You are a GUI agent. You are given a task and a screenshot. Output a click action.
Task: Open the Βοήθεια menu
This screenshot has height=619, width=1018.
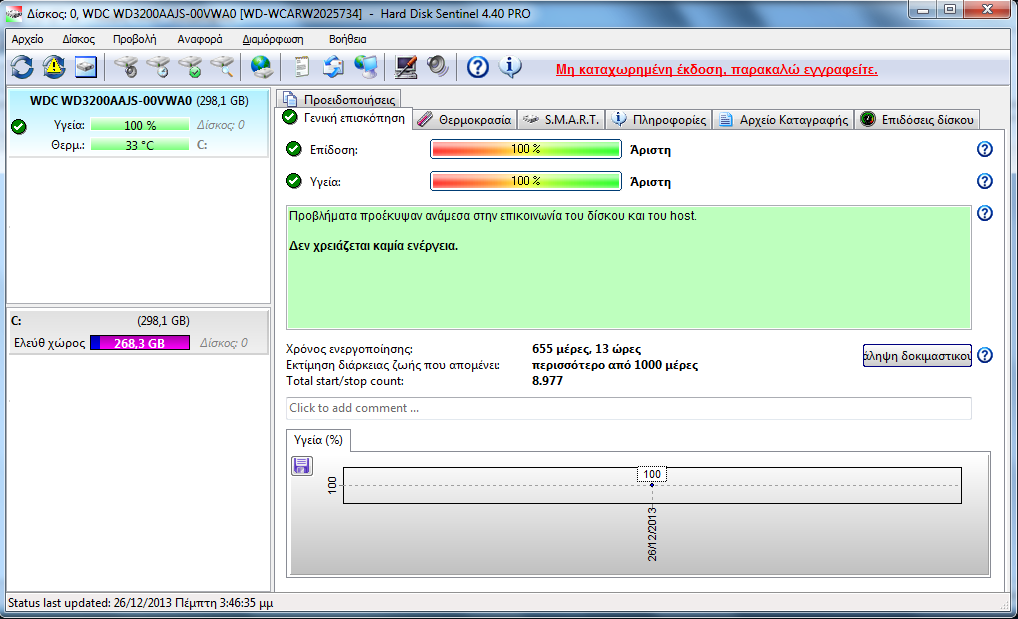tap(347, 39)
